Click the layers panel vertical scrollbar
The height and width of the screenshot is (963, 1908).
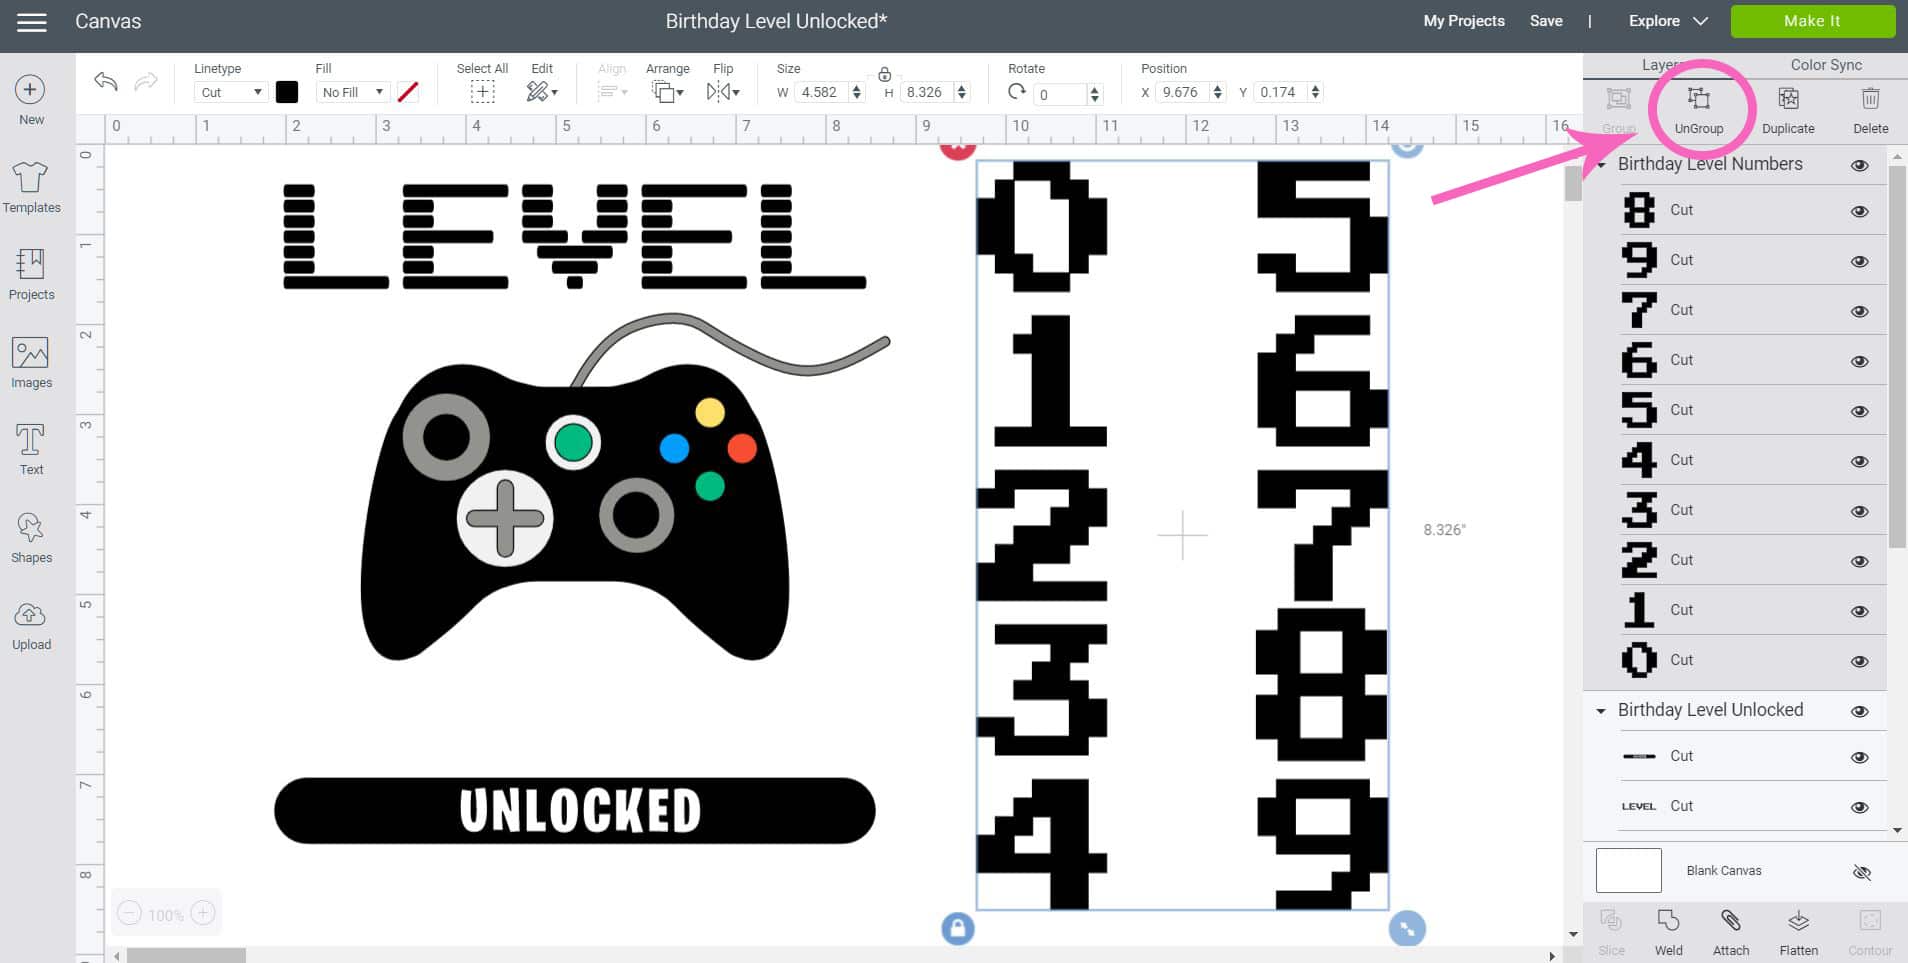coord(1897,356)
